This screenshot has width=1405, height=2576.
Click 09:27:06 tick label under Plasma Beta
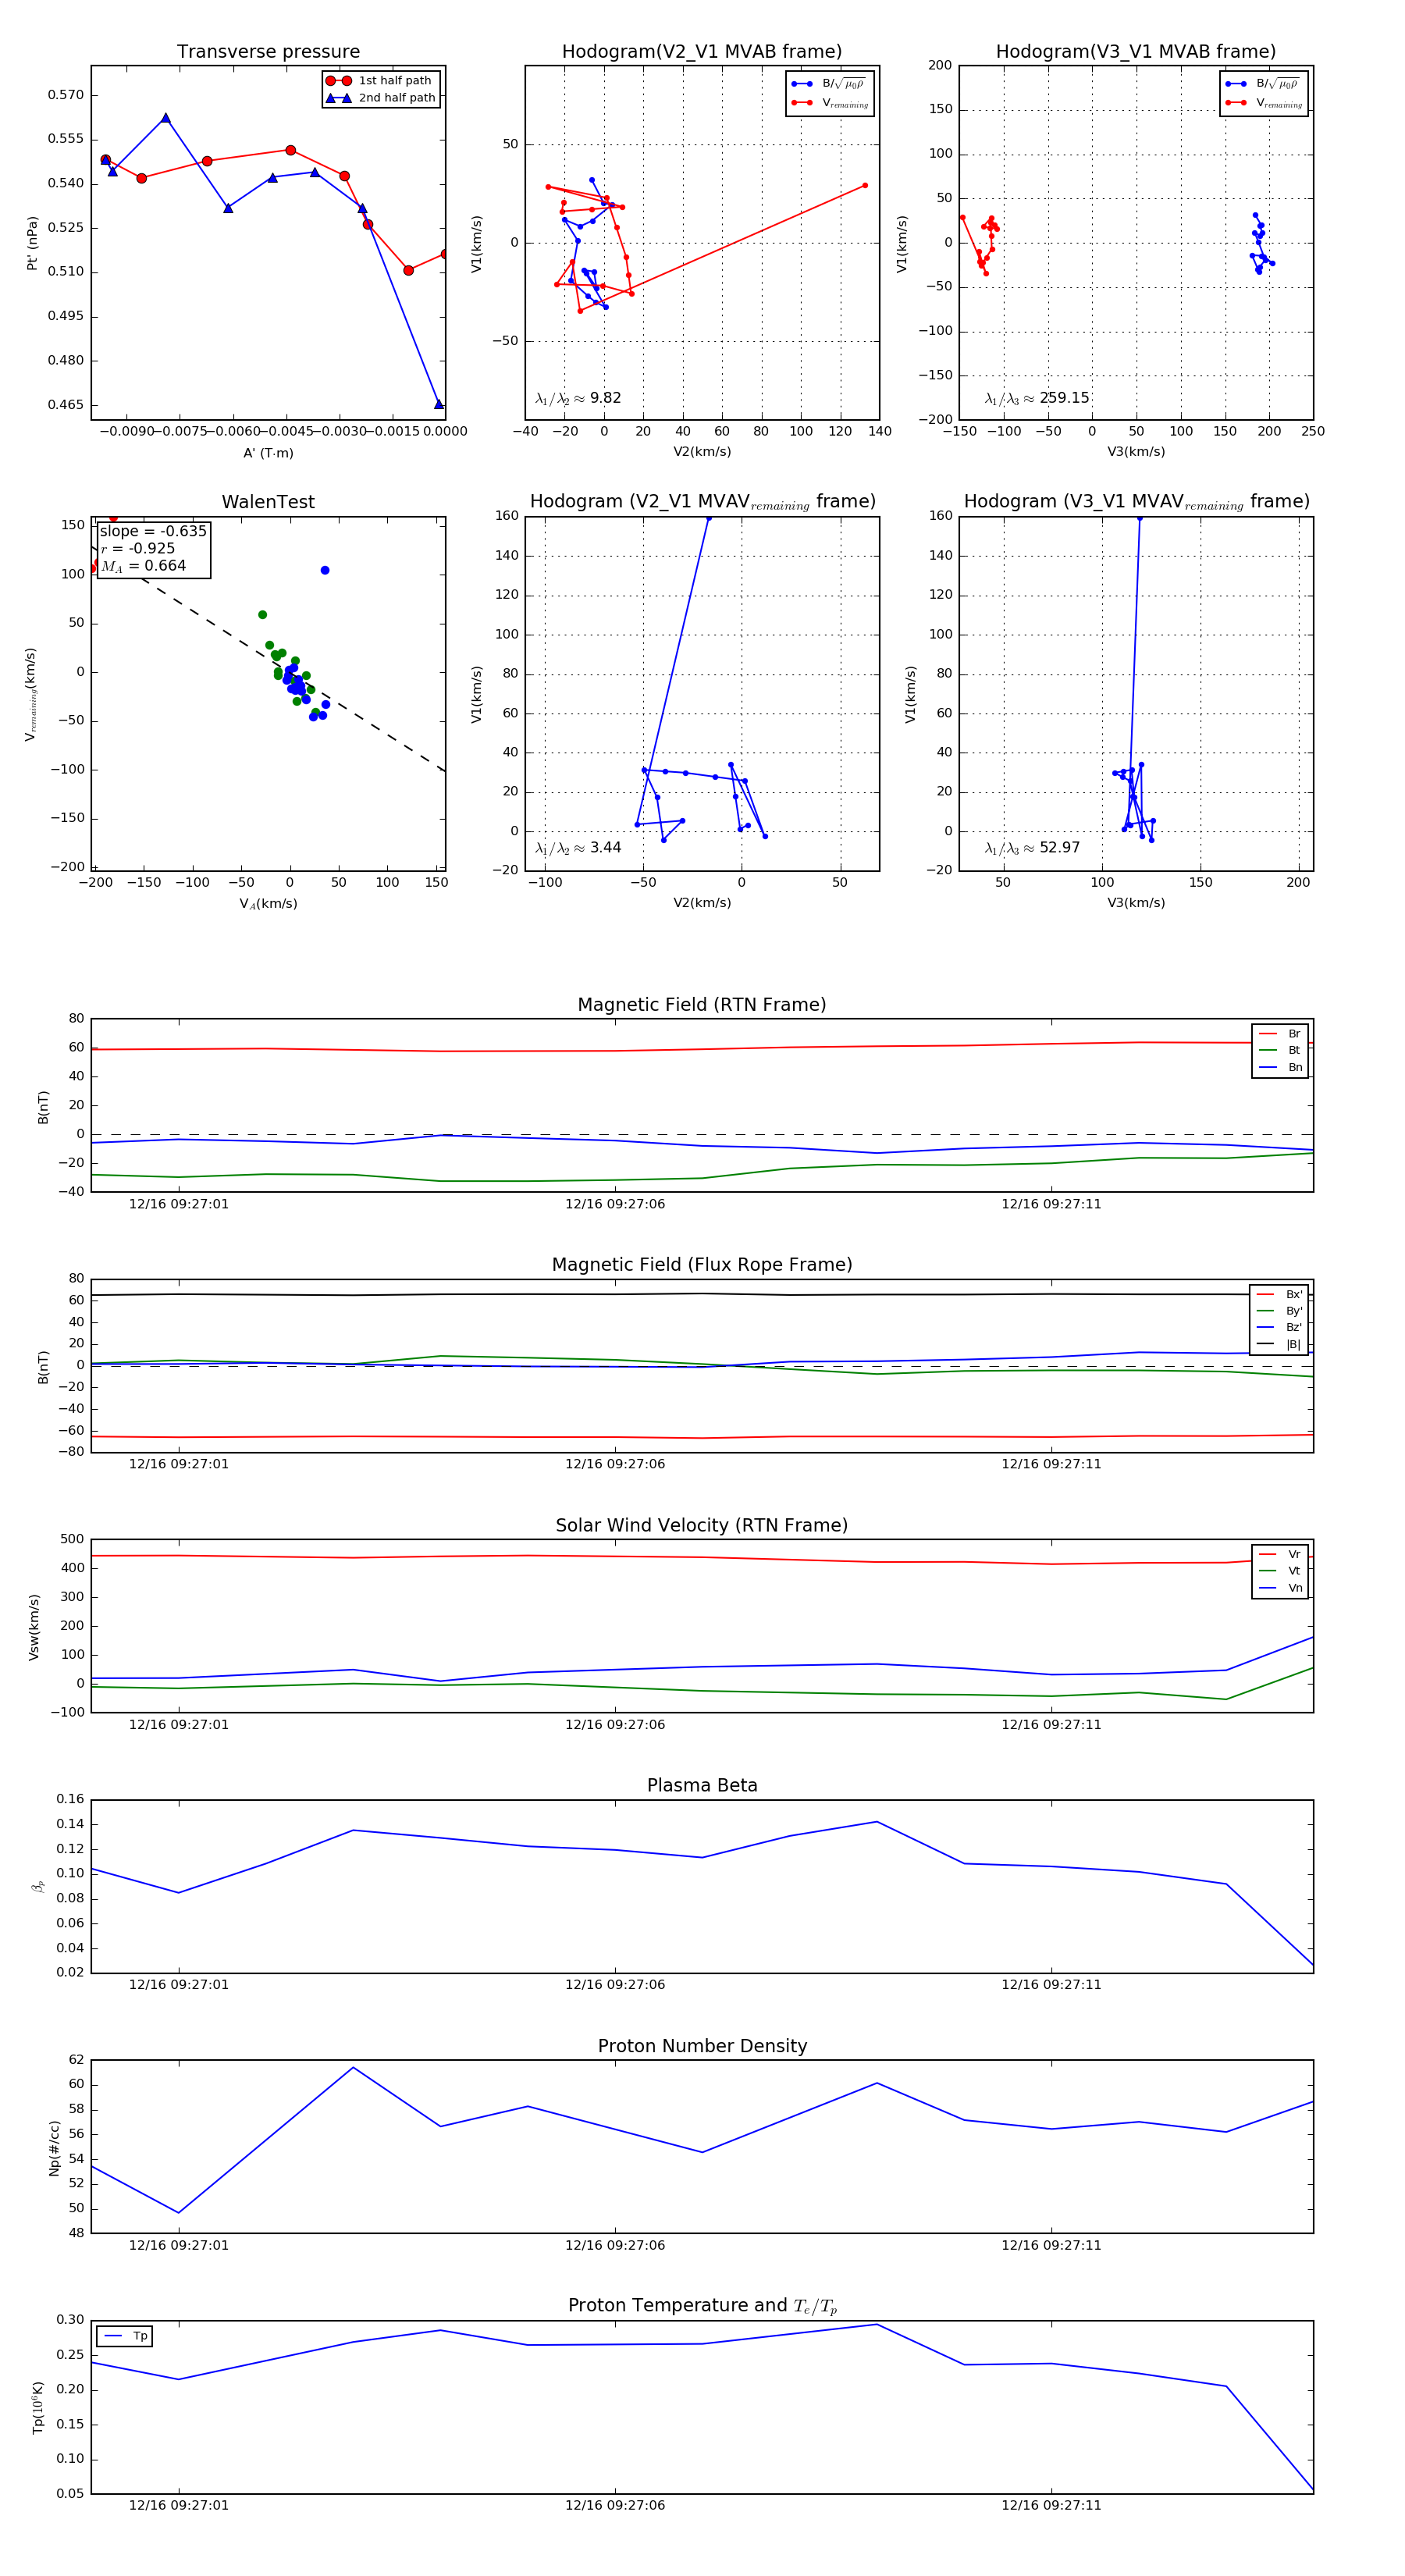[615, 1985]
